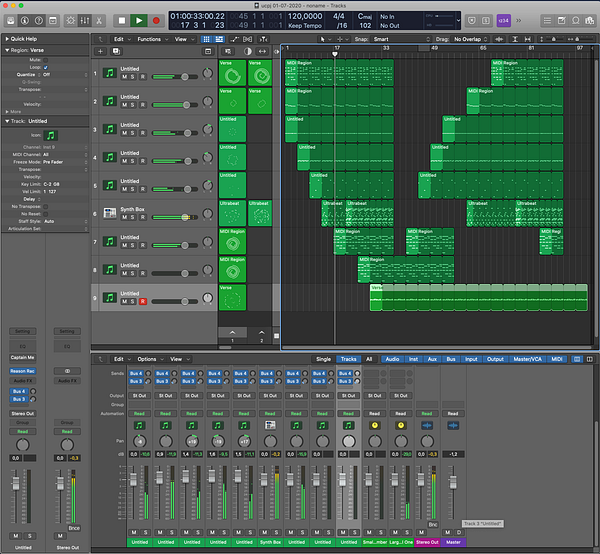Open the mixer Options menu
600x554 pixels.
click(x=147, y=358)
